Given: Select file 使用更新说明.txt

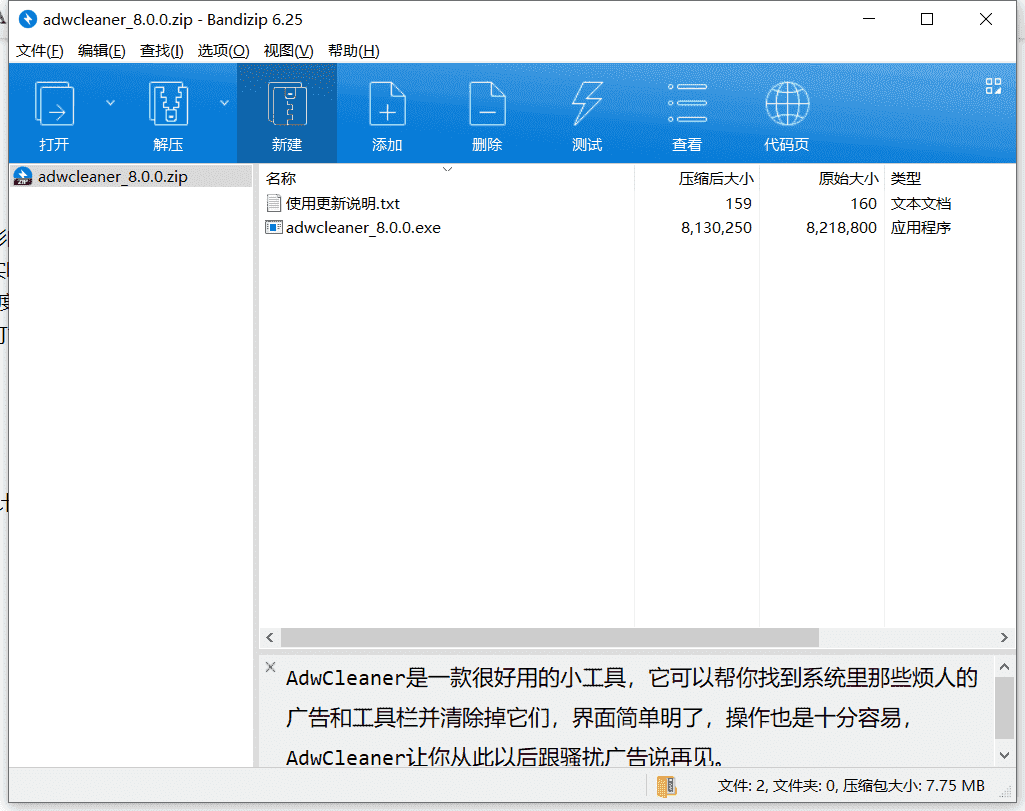Looking at the screenshot, I should pos(343,203).
